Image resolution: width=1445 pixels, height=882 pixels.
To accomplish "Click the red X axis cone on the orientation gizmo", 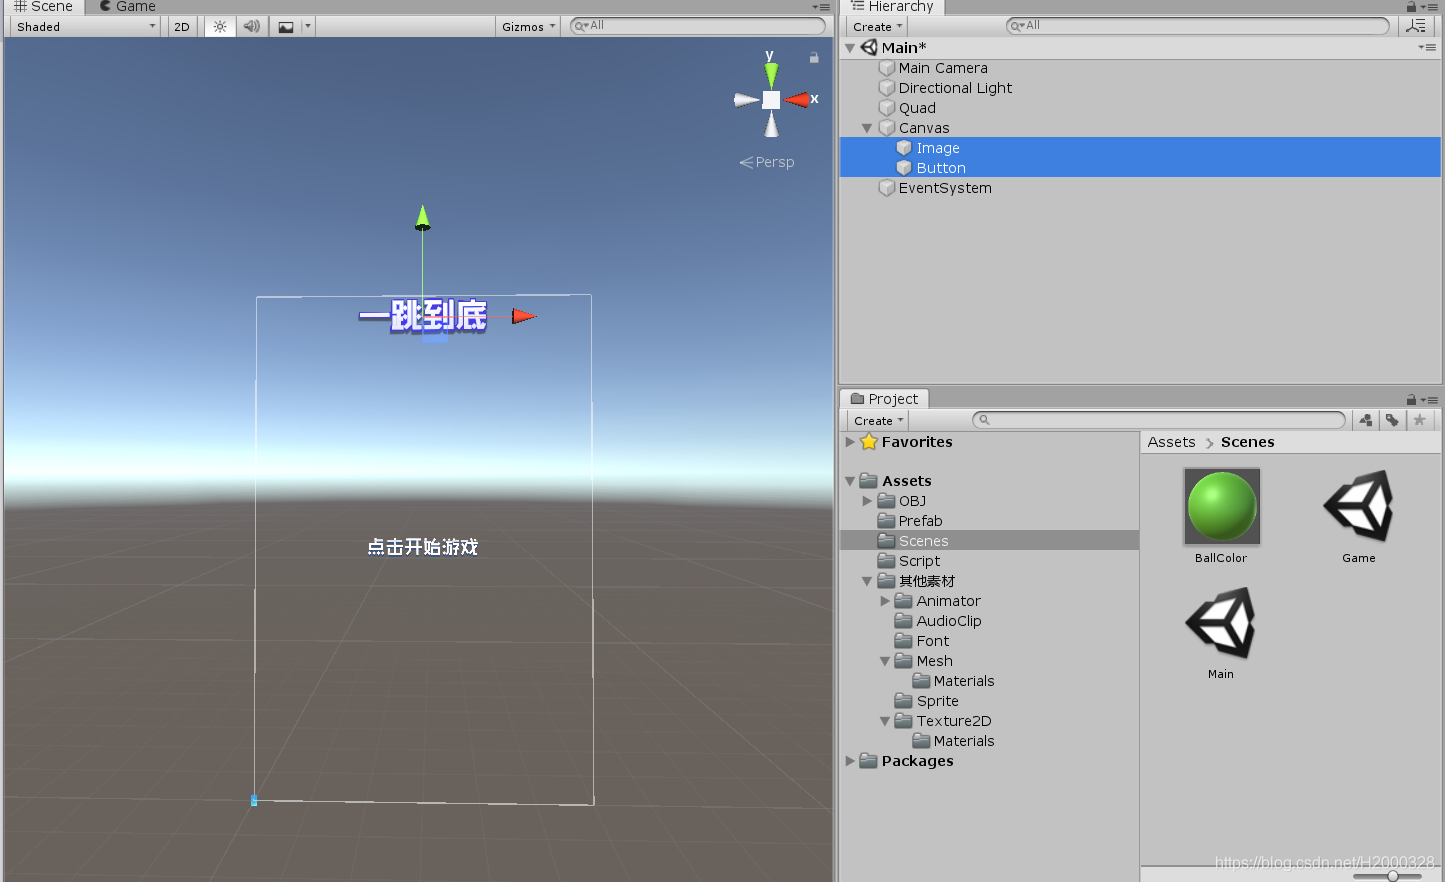I will click(x=798, y=99).
